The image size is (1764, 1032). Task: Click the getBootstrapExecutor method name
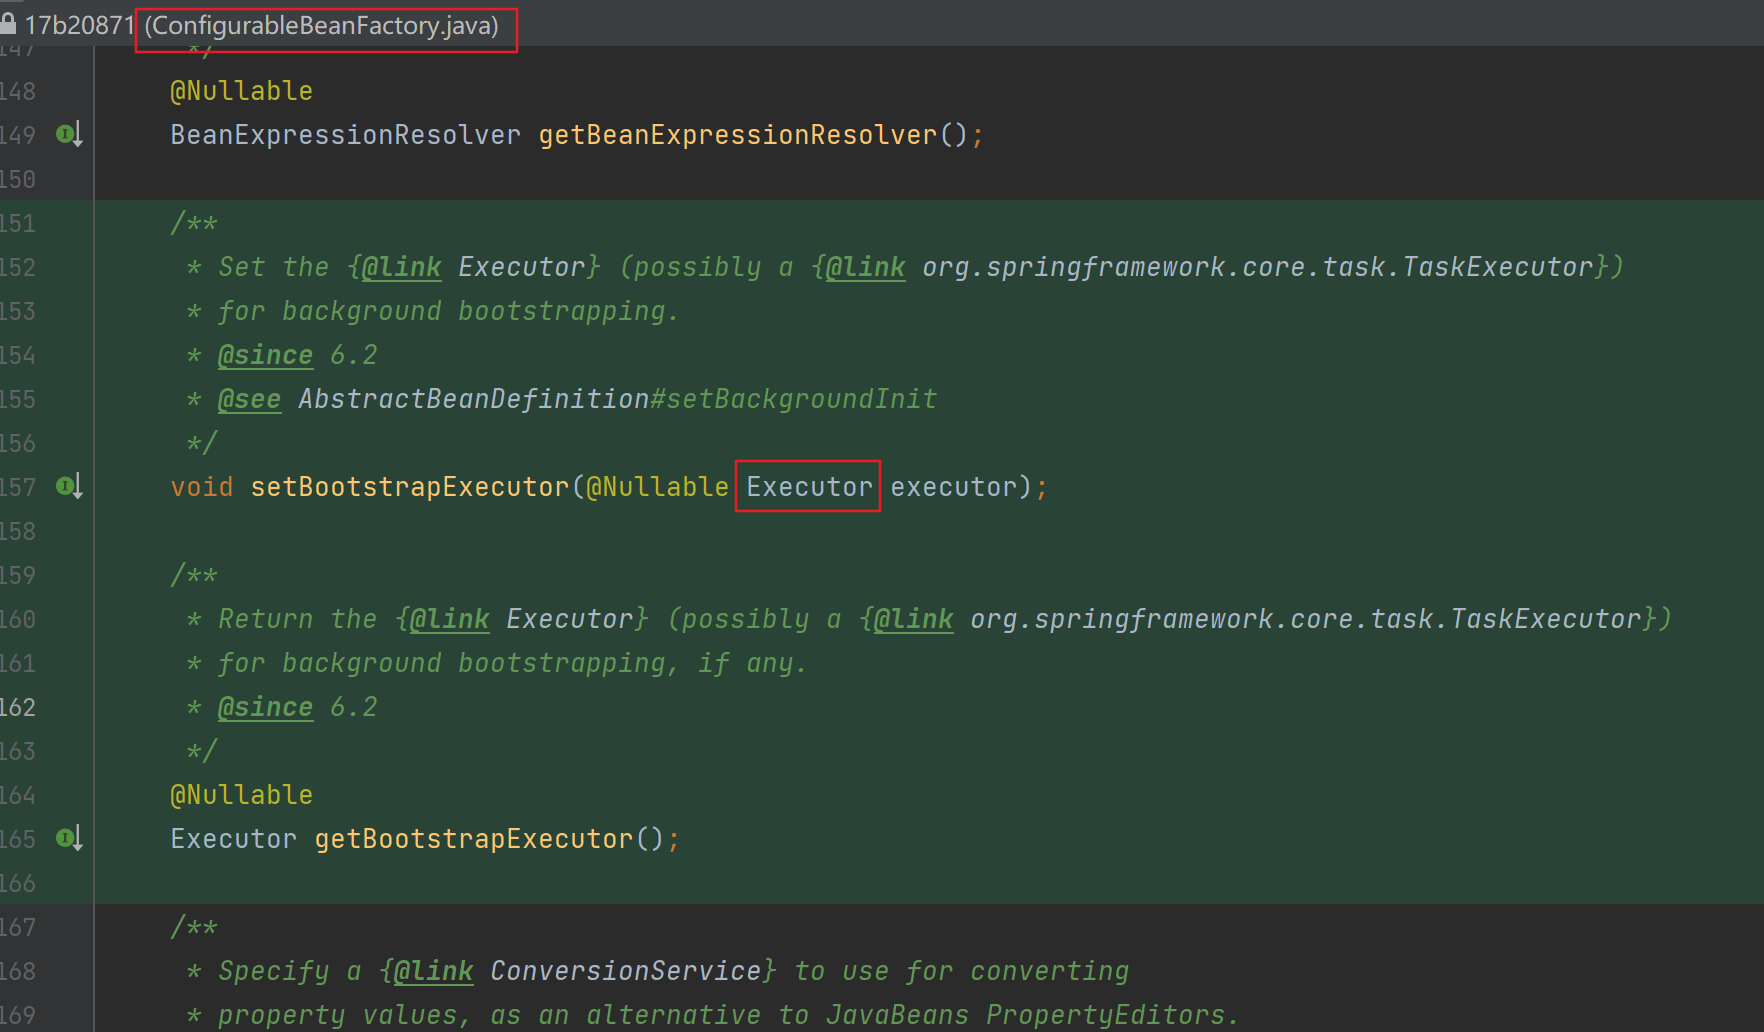tap(474, 839)
